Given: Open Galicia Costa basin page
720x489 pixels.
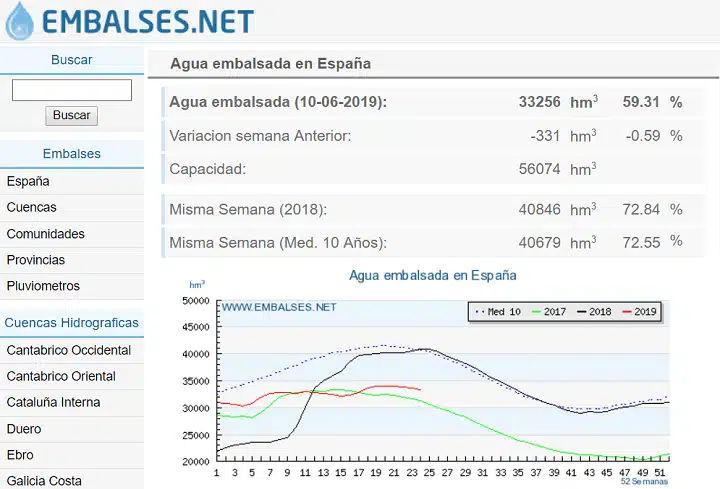Looking at the screenshot, I should pos(44,480).
